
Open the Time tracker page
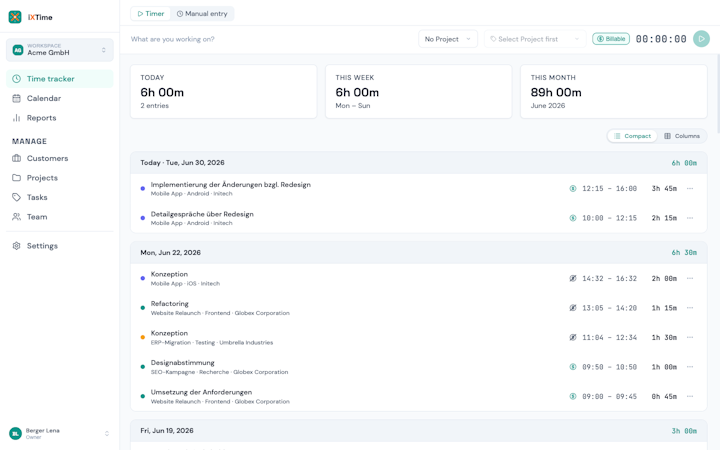click(60, 79)
